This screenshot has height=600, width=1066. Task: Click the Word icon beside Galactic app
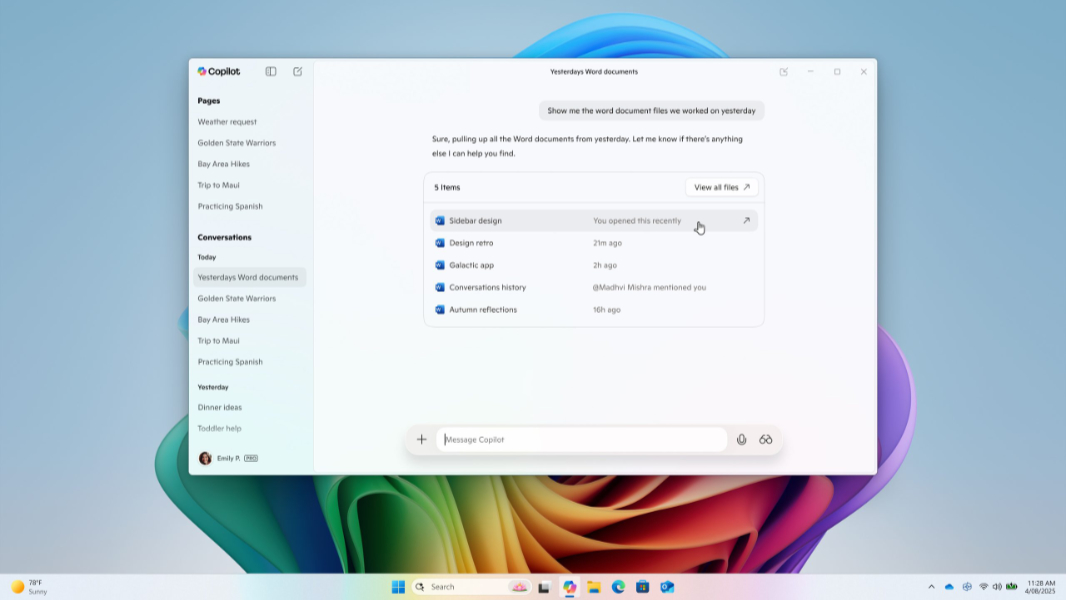(x=439, y=265)
